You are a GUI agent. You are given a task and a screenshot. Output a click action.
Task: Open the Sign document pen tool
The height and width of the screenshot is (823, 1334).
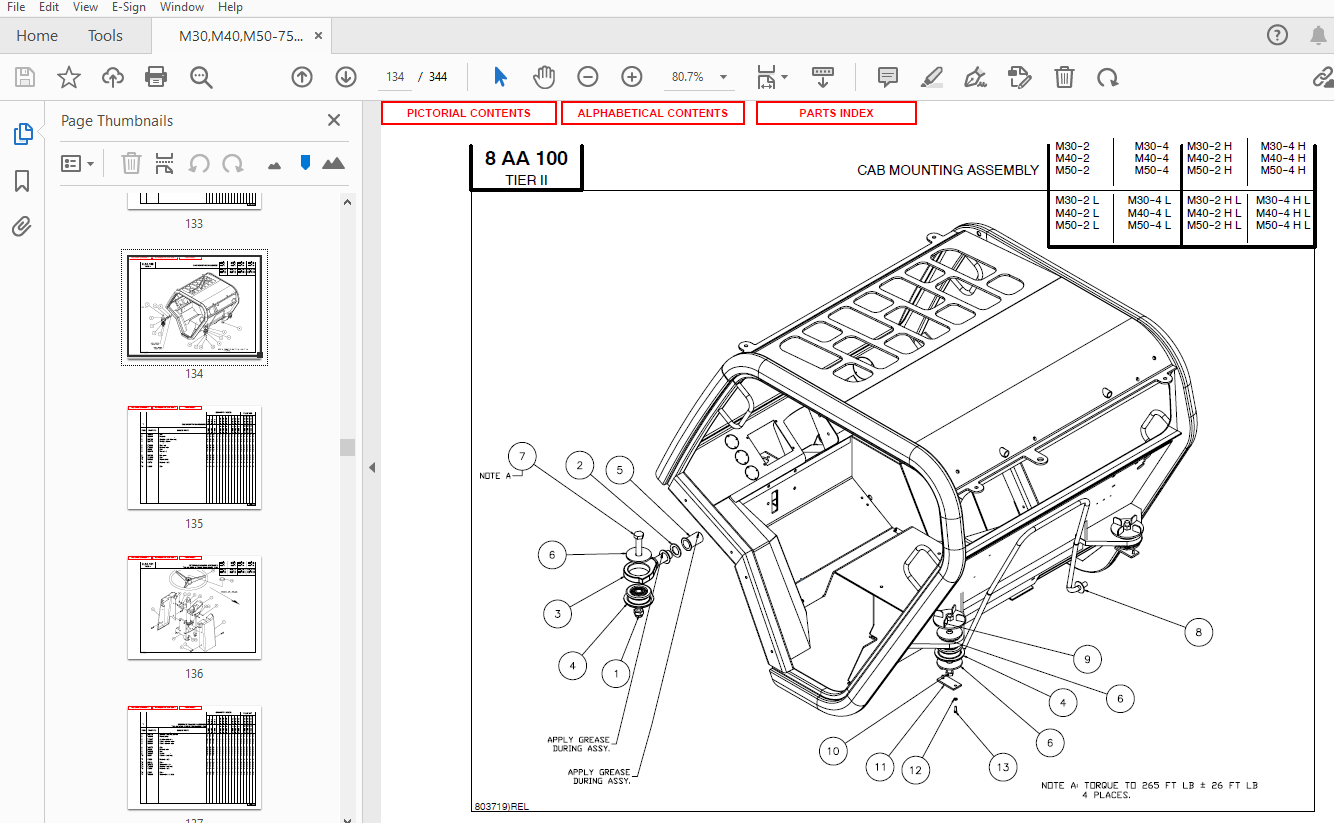976,77
